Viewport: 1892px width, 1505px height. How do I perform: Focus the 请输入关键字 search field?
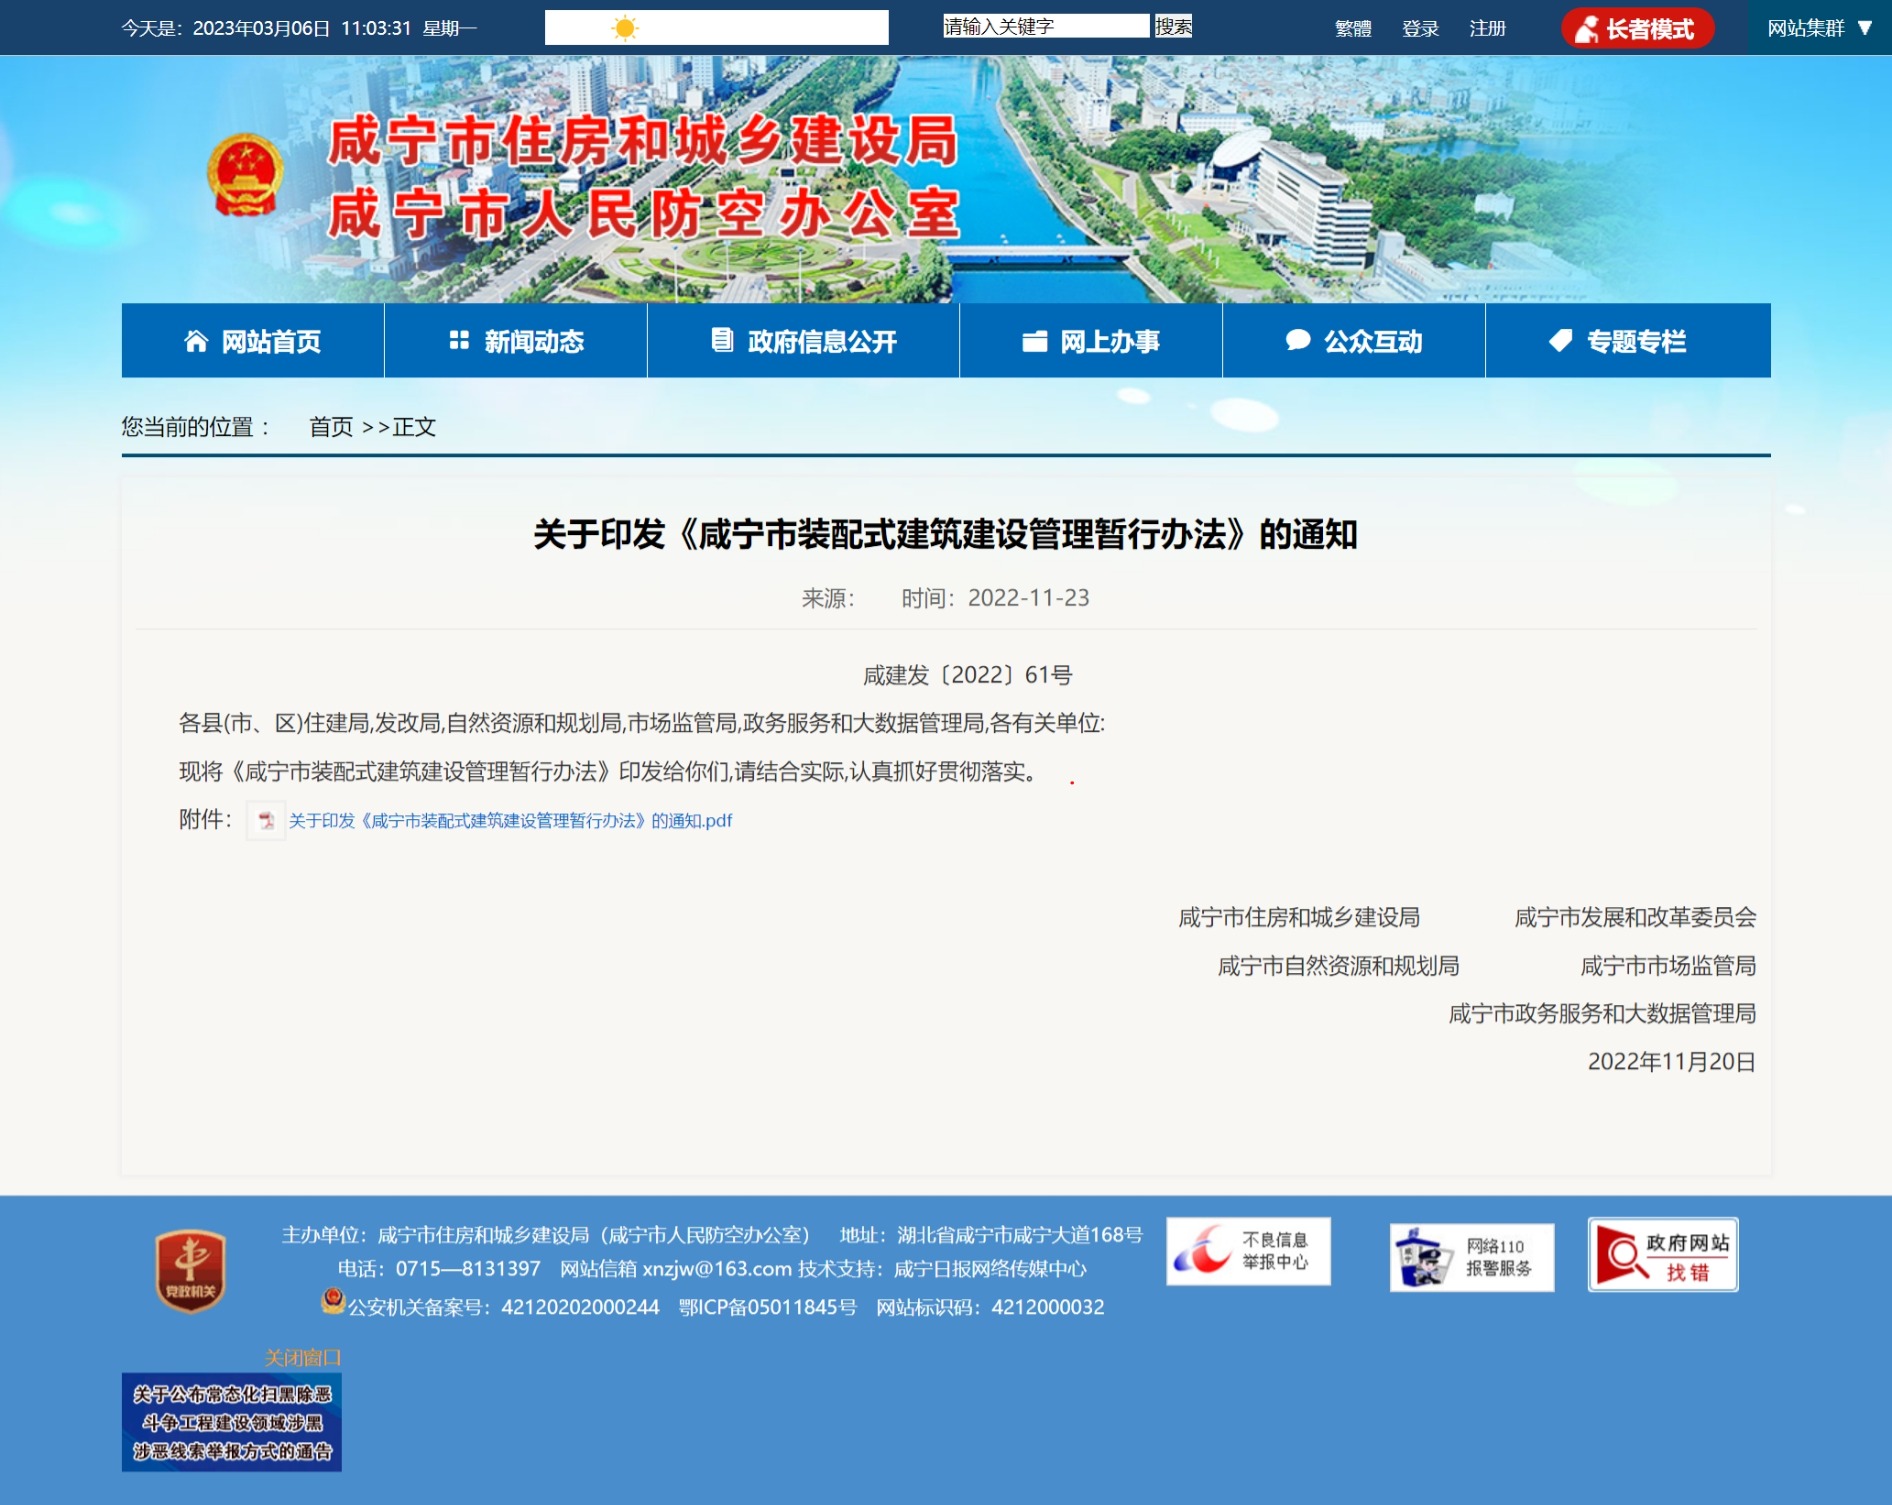coord(1046,26)
